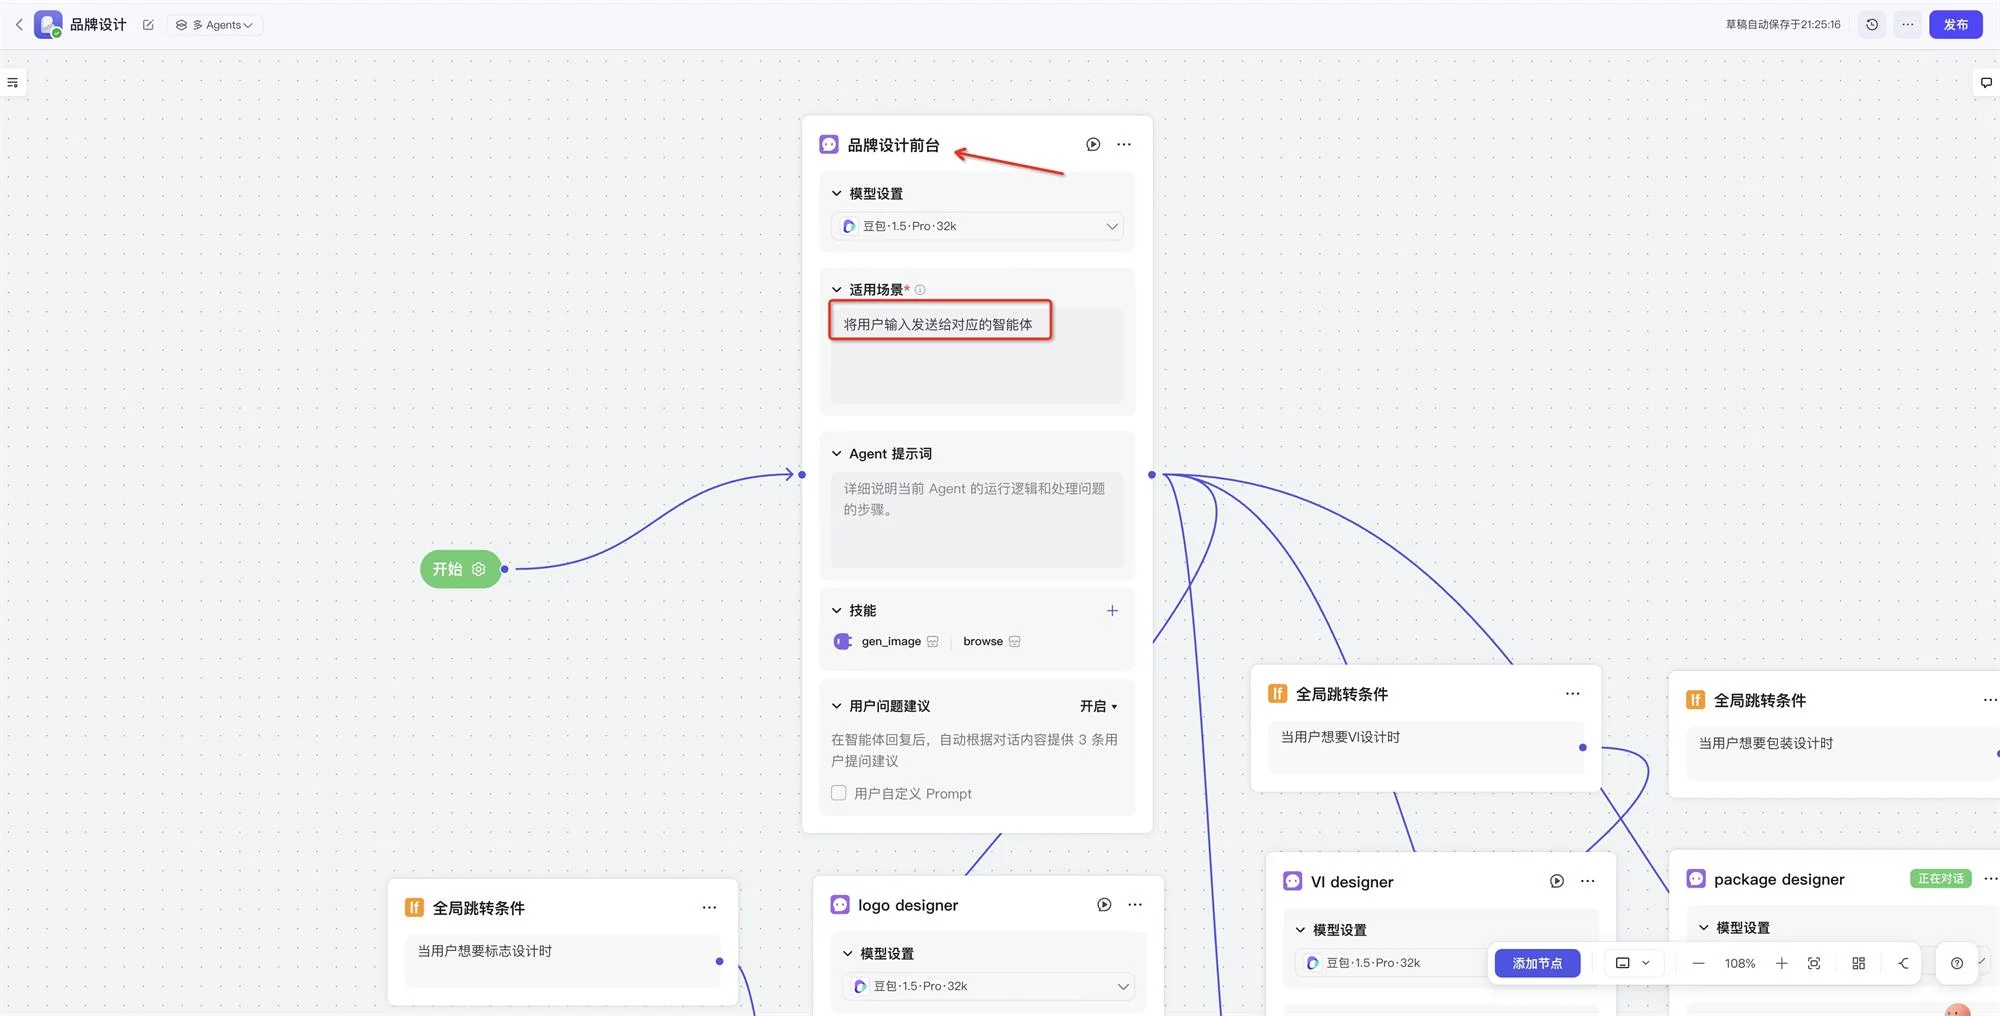
Task: Open the top-right ellipsis menu
Action: pyautogui.click(x=1907, y=24)
